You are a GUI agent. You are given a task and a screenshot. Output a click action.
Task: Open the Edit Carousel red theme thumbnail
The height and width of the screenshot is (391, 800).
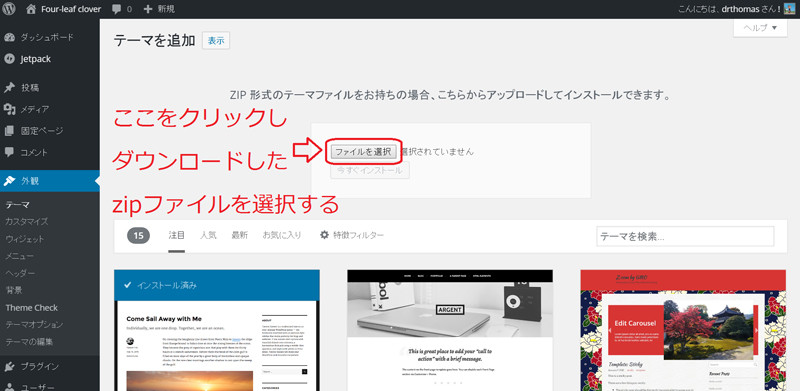point(683,330)
